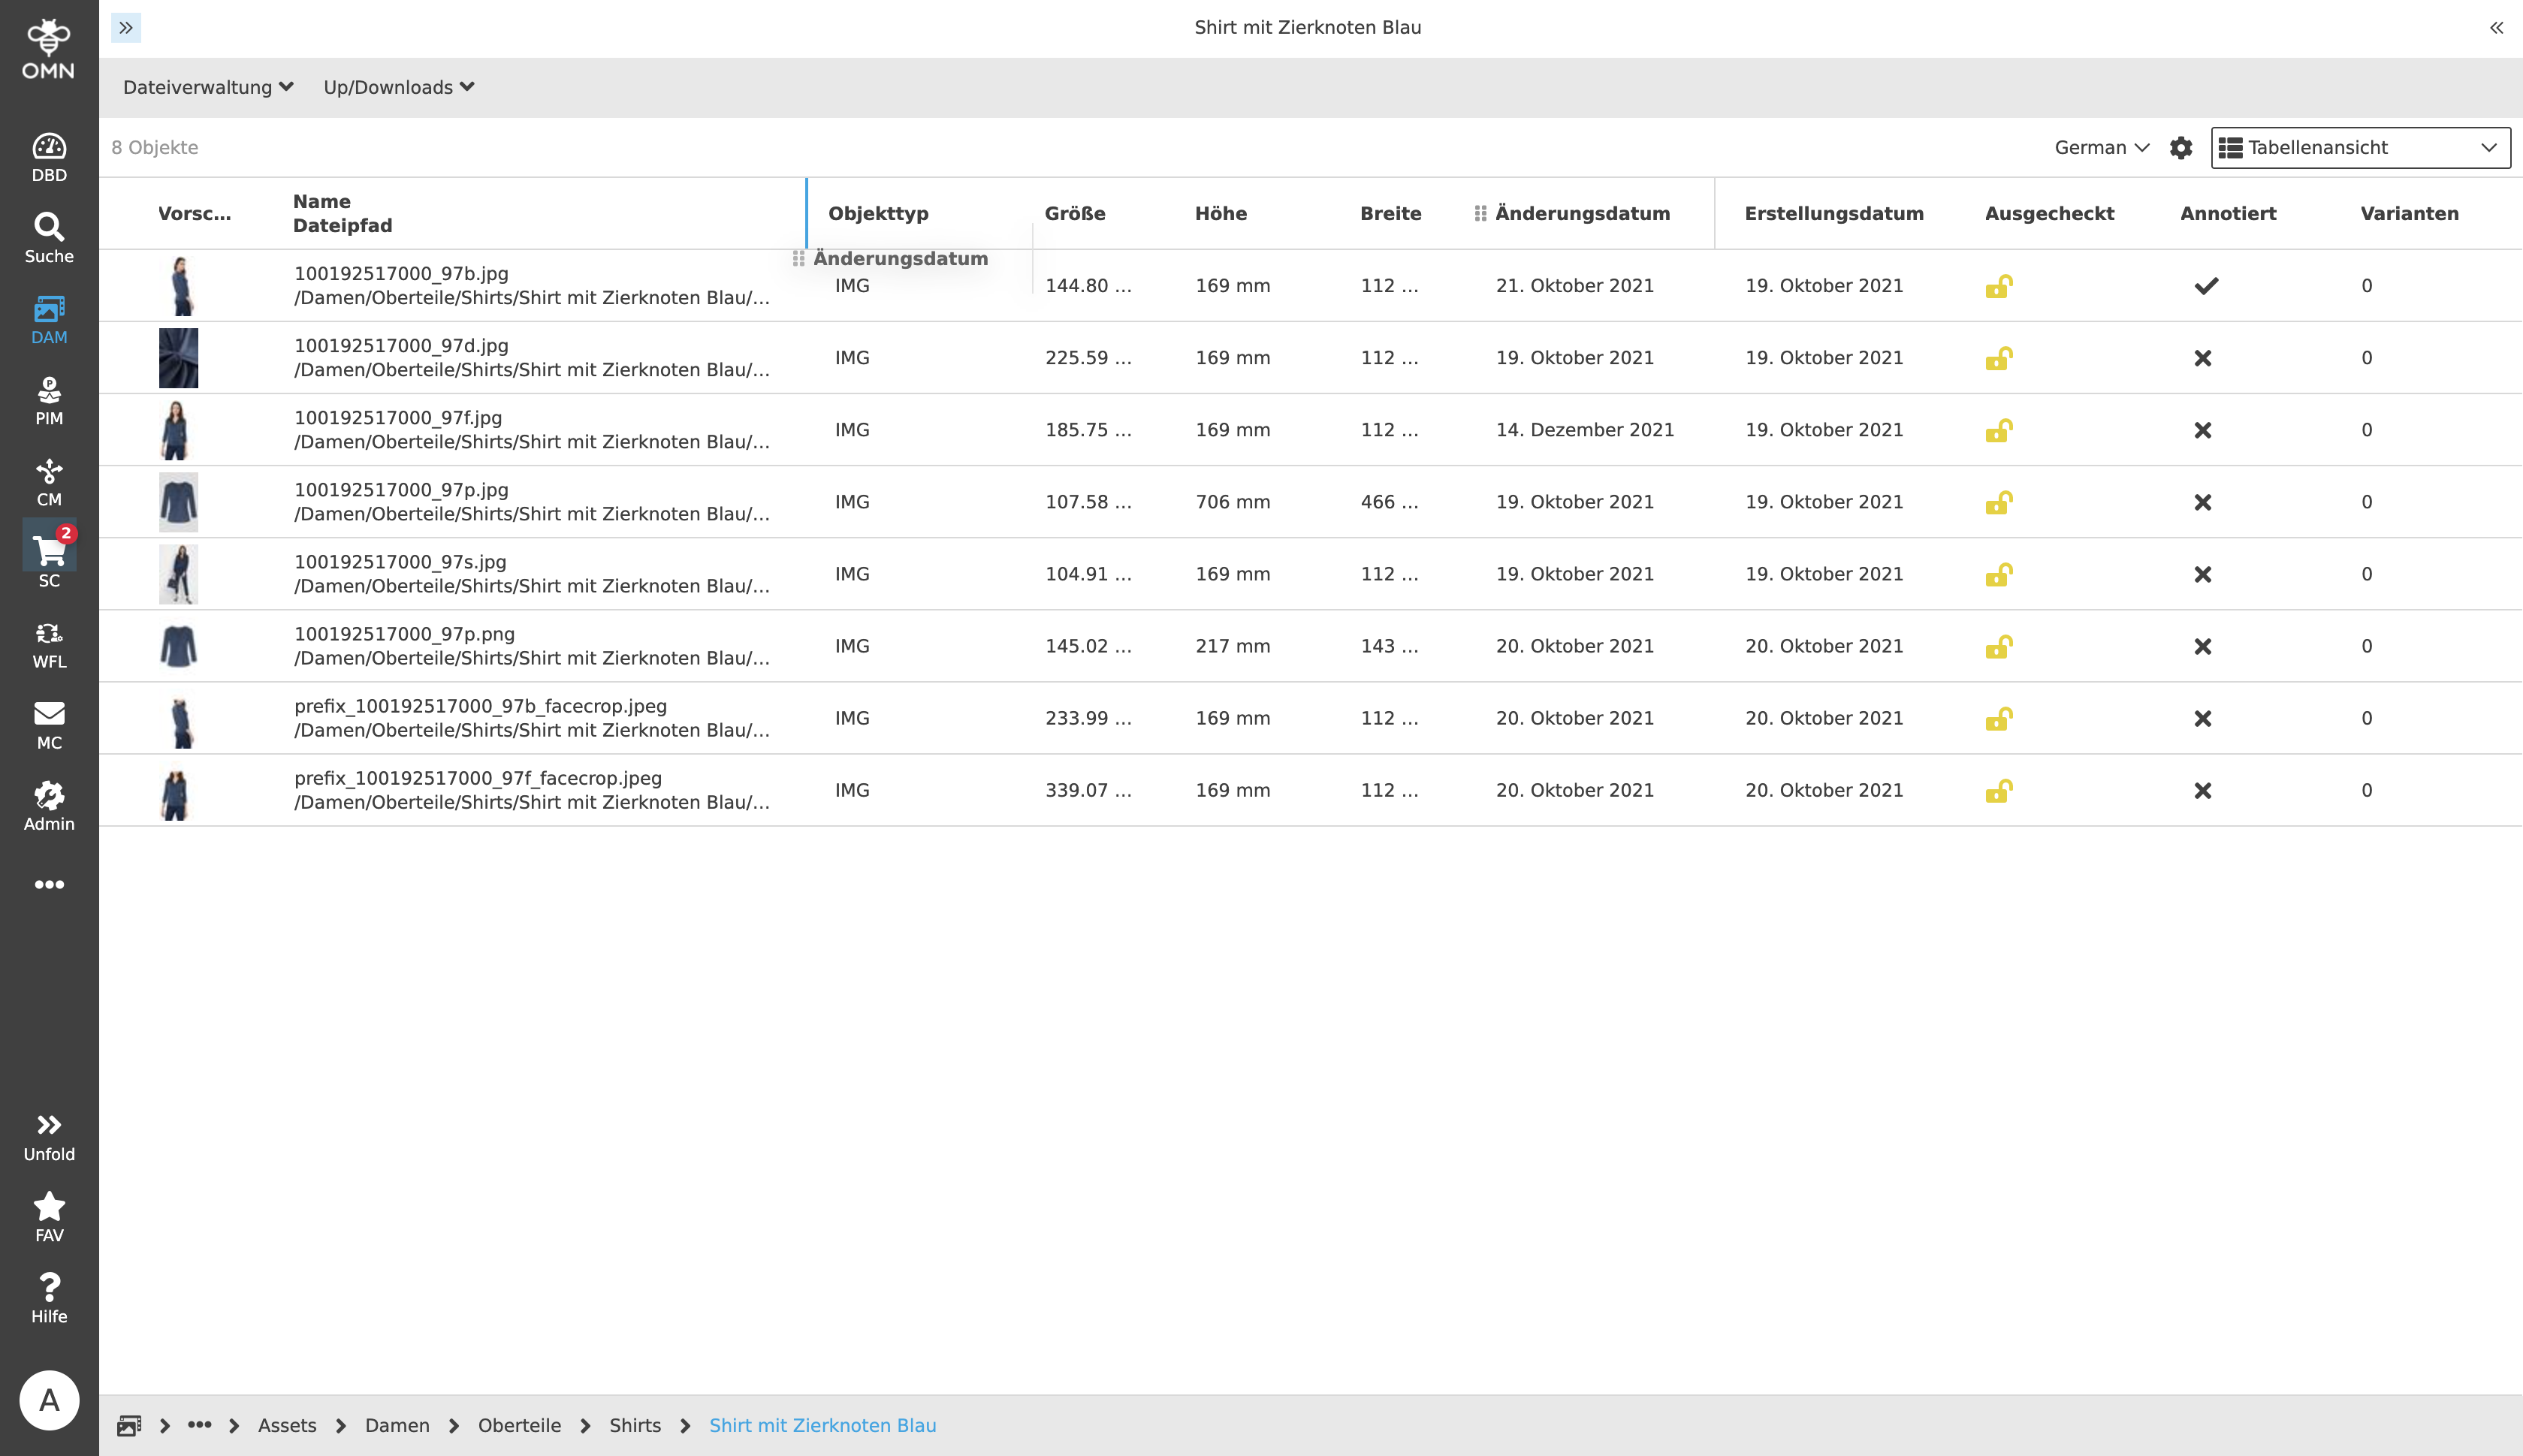Open the Up/Downloads menu
2523x1456 pixels.
(398, 88)
